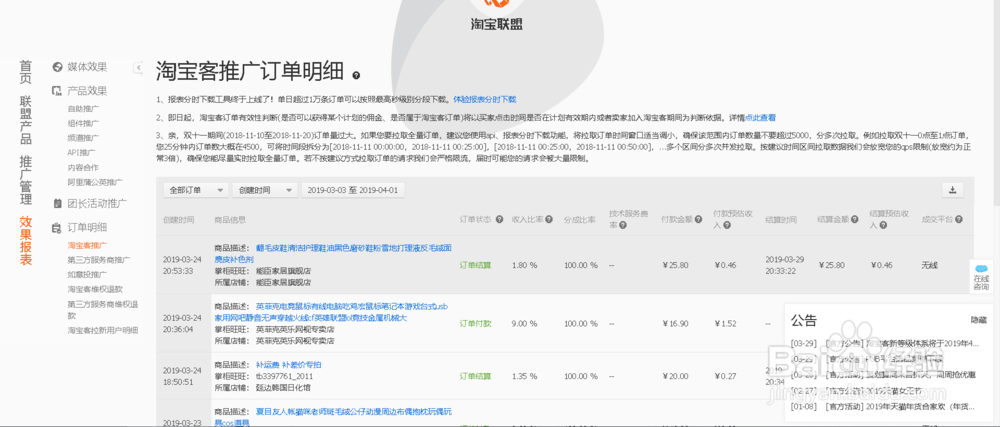Click help icon next to 收入比率 header
Image resolution: width=1000 pixels, height=427 pixels.
click(550, 219)
